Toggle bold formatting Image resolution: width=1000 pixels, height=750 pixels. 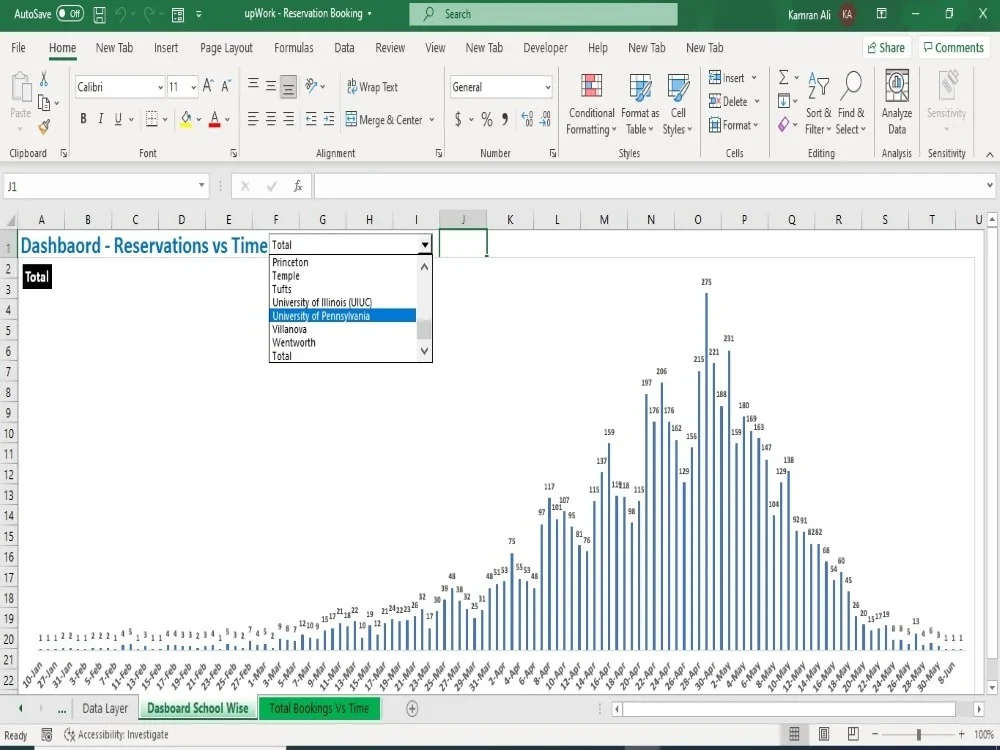83,119
